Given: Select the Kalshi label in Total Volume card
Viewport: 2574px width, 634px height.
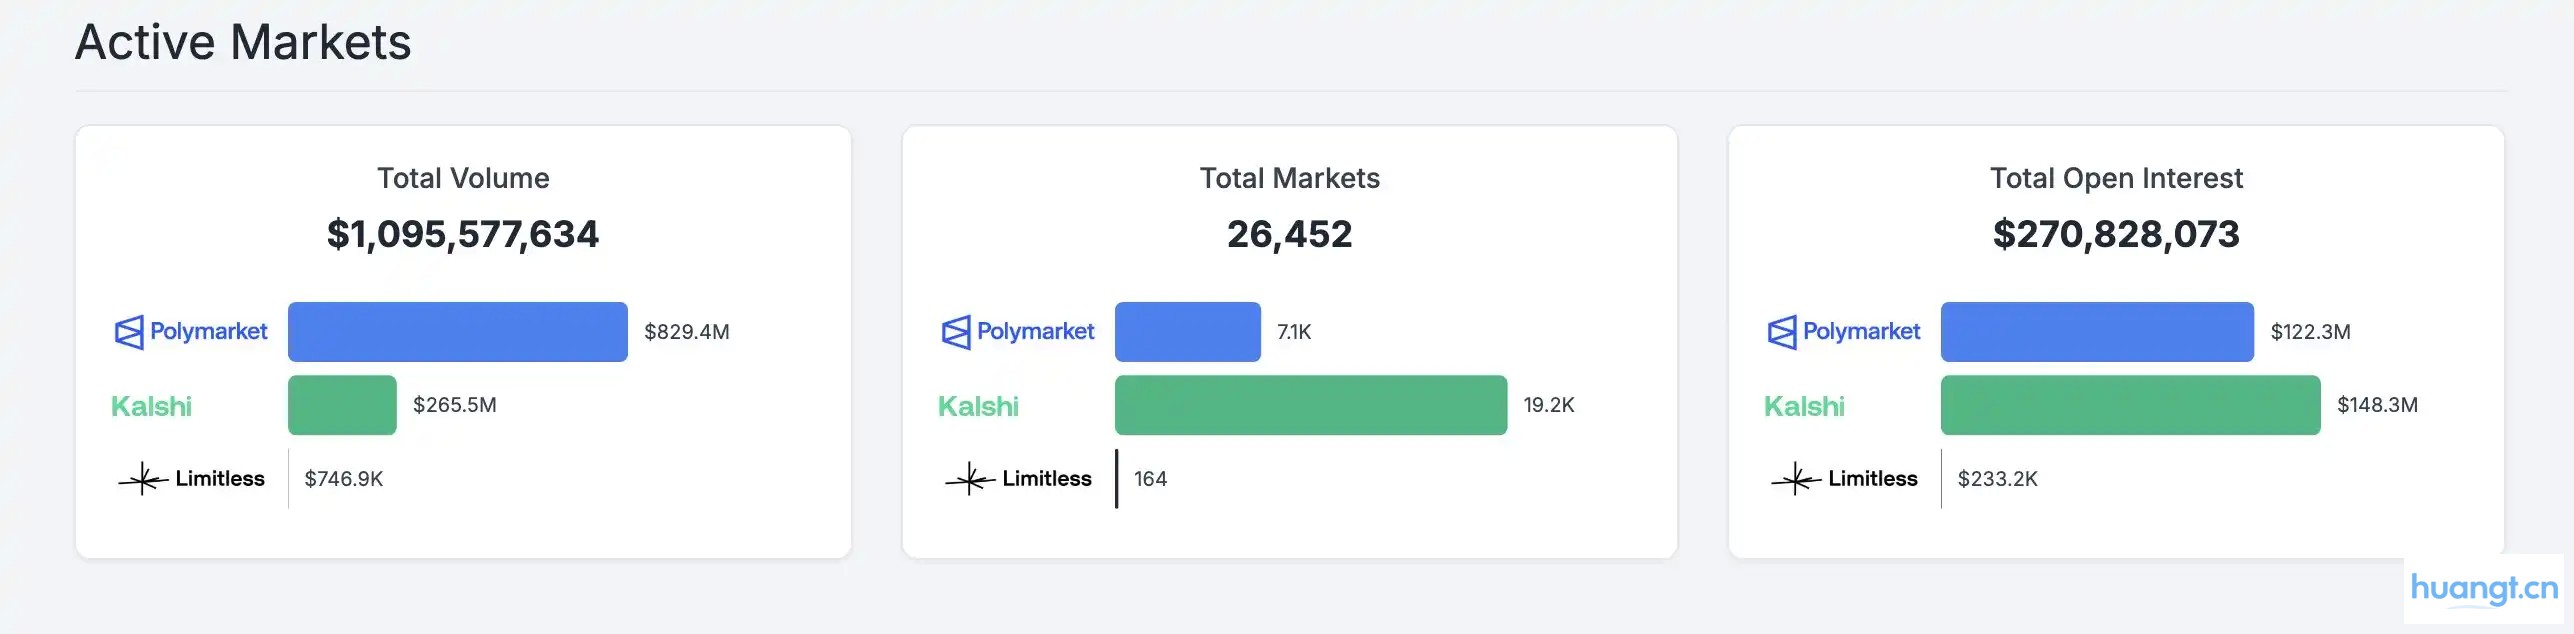Looking at the screenshot, I should 151,406.
